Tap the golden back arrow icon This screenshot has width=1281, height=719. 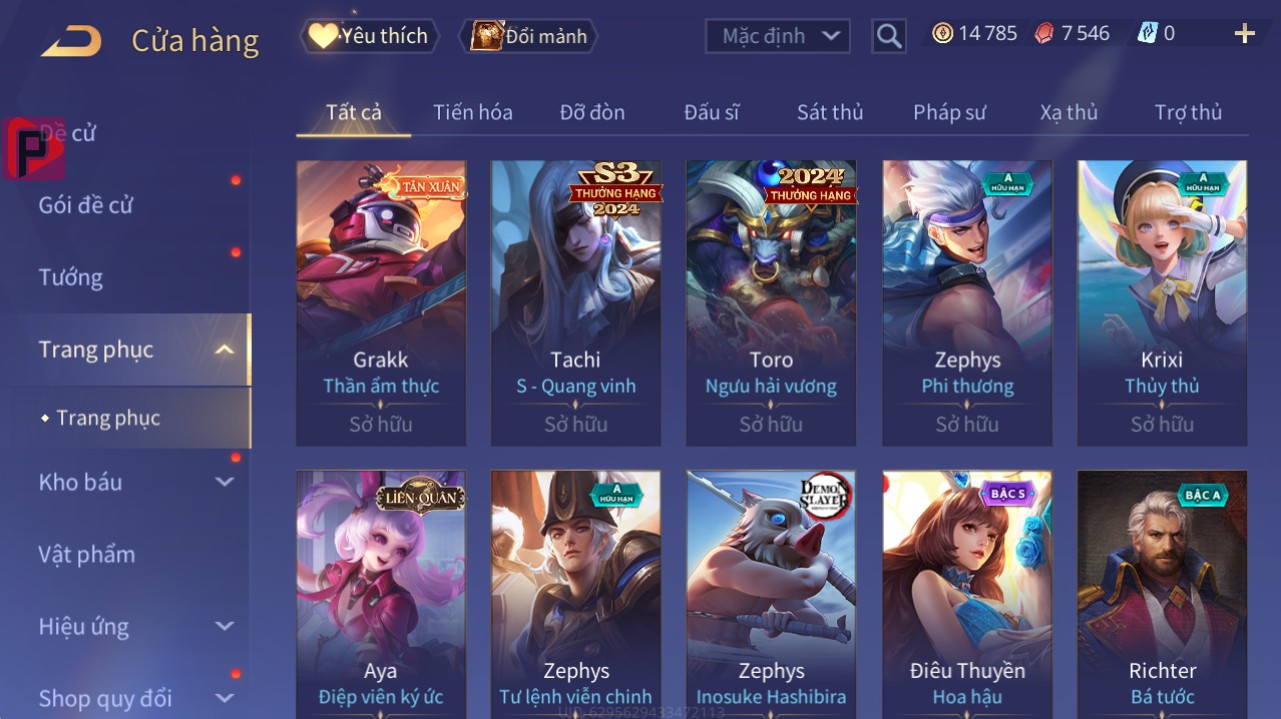click(x=71, y=41)
